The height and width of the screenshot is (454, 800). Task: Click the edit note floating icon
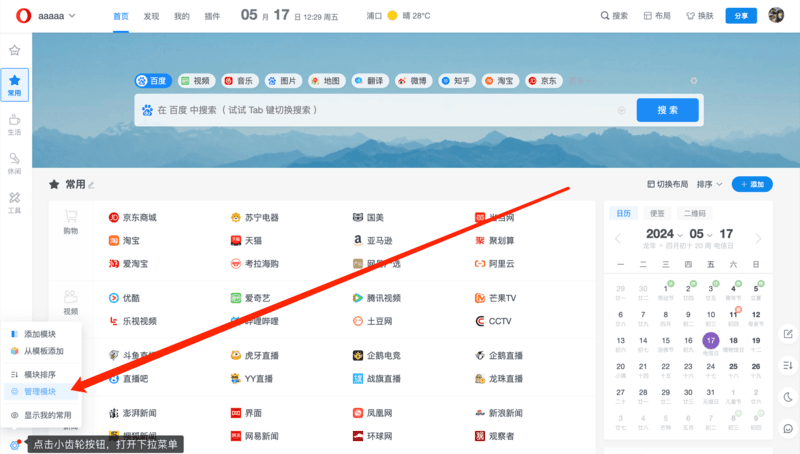point(788,334)
